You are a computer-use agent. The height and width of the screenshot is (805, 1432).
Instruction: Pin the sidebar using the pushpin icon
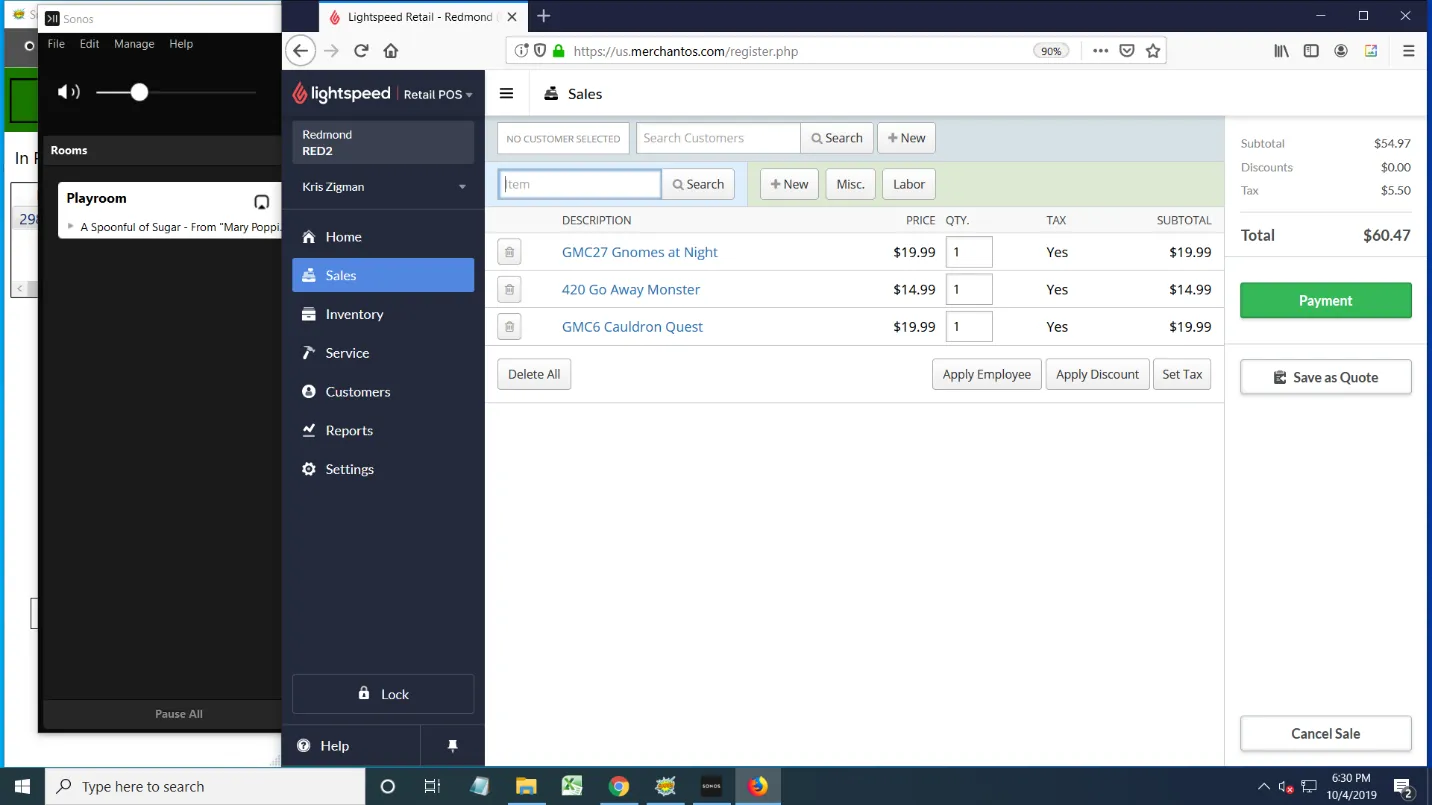point(452,746)
